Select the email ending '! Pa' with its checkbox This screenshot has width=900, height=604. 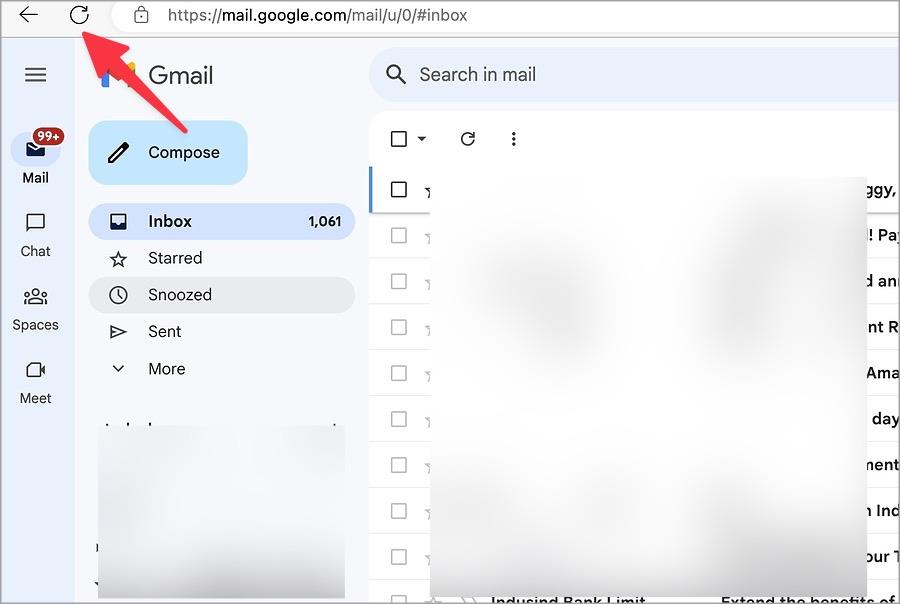click(399, 235)
